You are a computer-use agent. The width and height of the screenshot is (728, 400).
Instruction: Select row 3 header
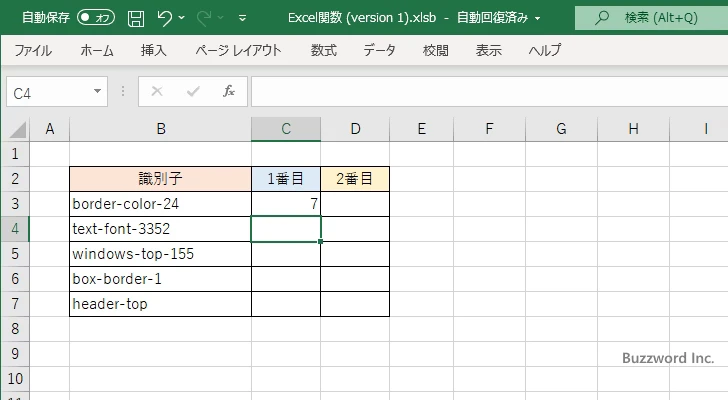tap(15, 204)
